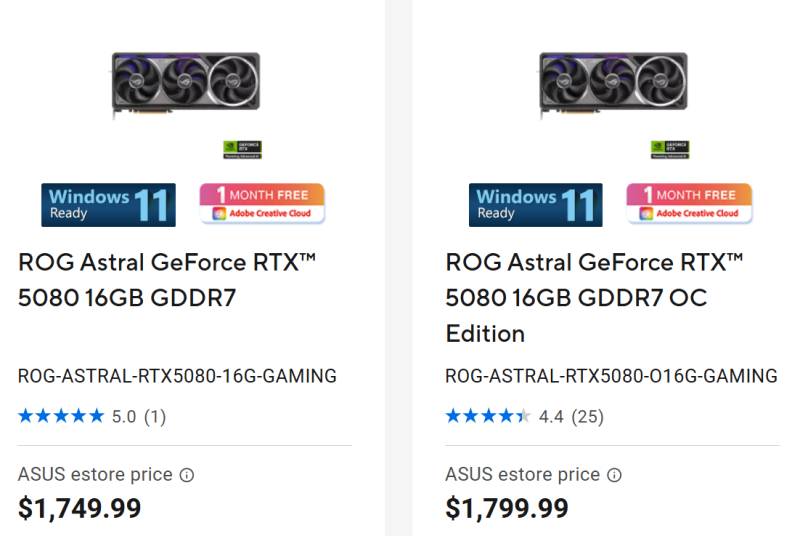Screen dimensions: 800x536
Task: Click model number ROG-ASTRAL-RTX5080-O16G-GAMING
Action: pyautogui.click(x=611, y=376)
